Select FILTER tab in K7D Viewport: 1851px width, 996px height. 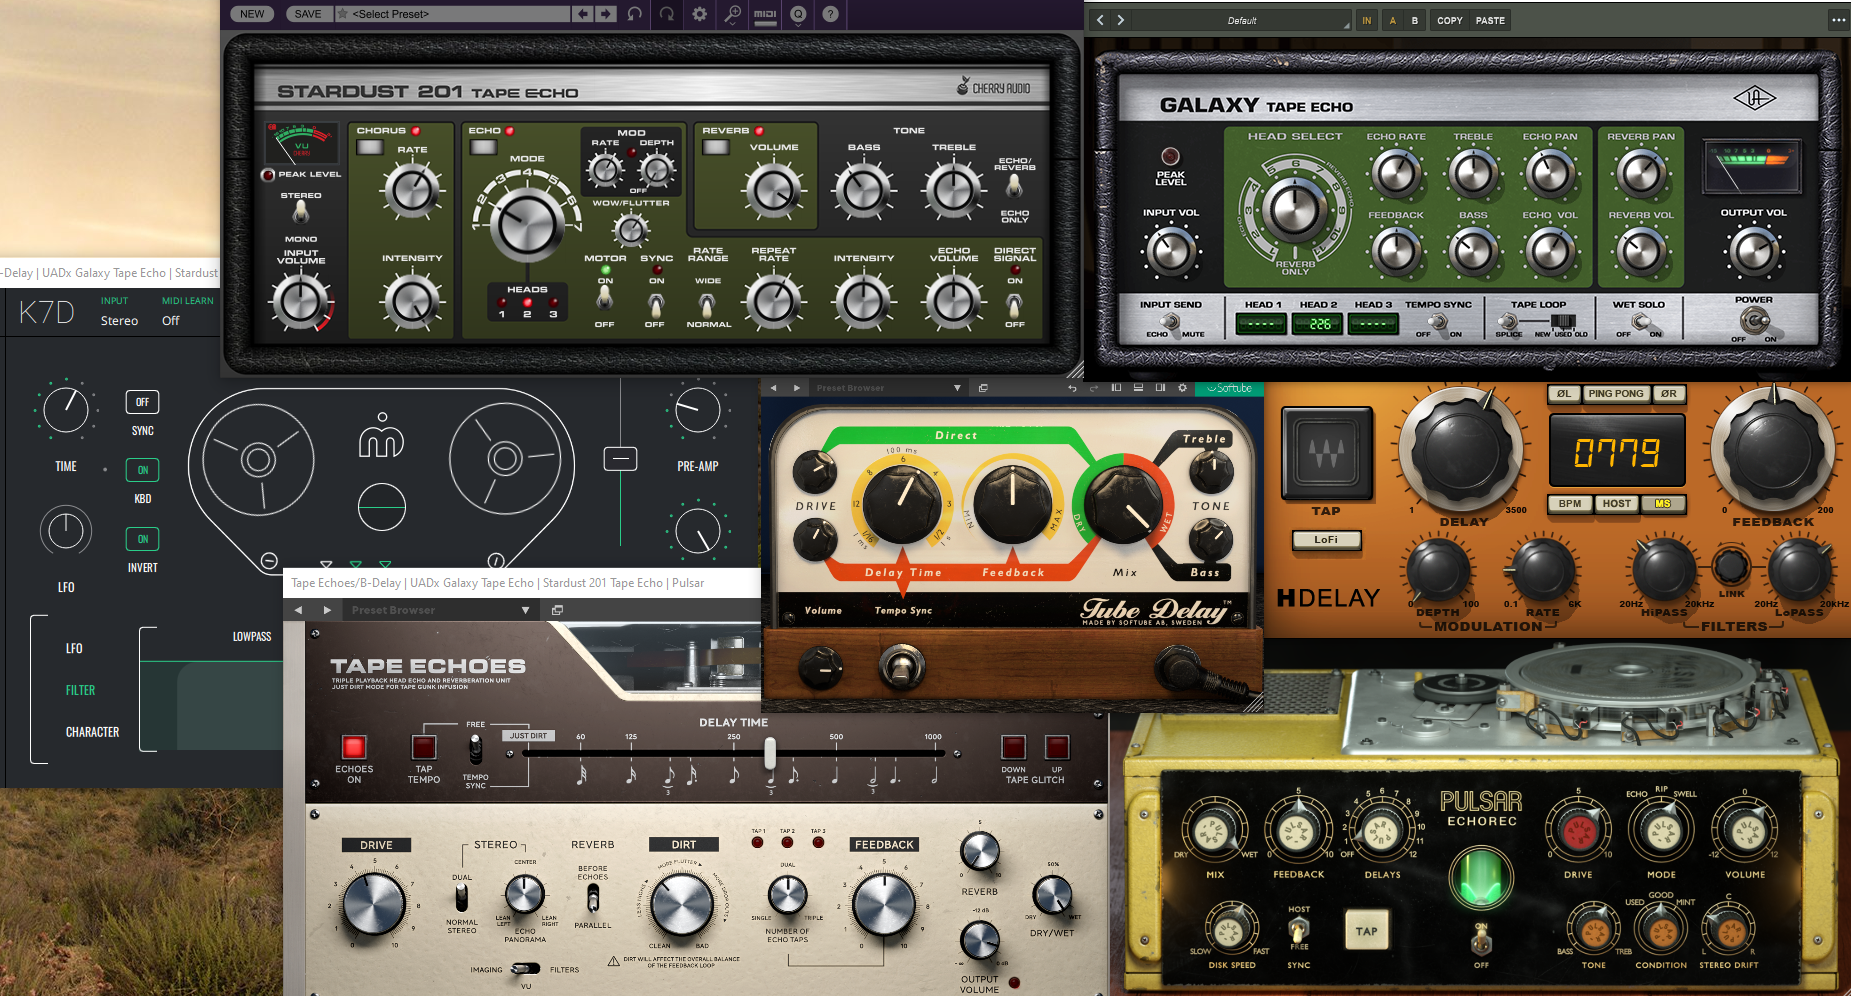[80, 690]
